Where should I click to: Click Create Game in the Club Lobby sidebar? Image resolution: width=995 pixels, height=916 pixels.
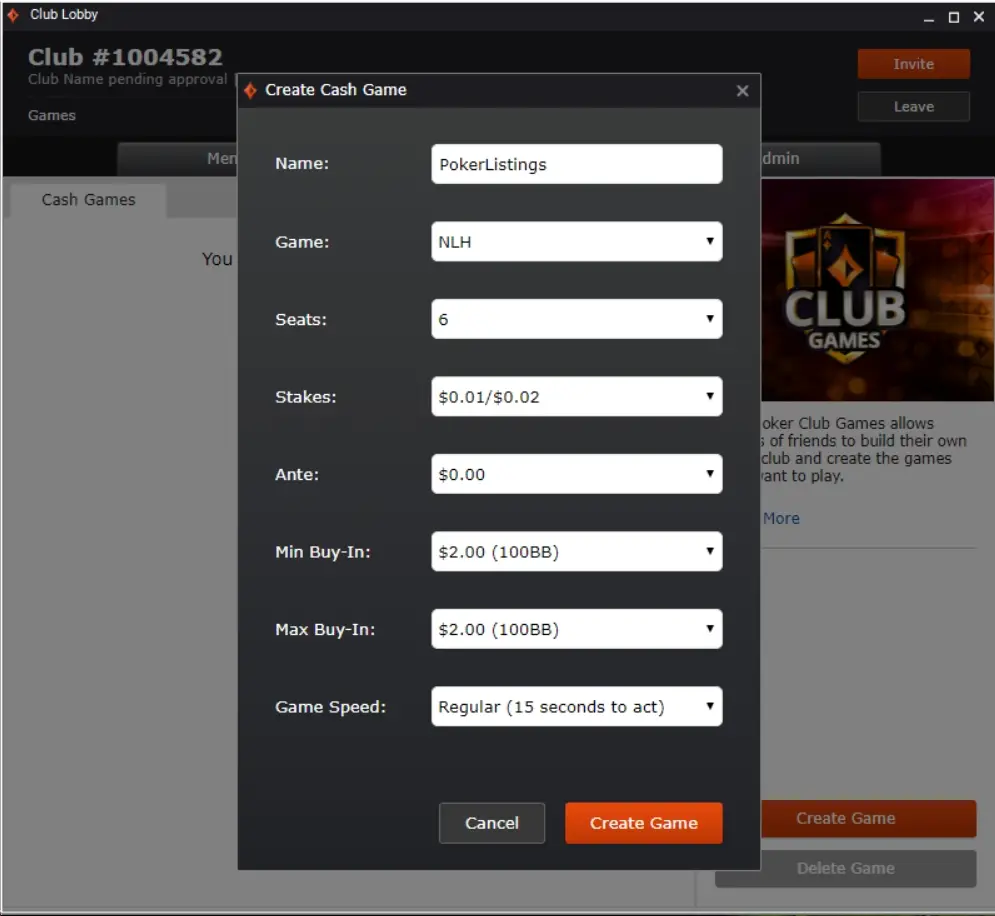(867, 818)
